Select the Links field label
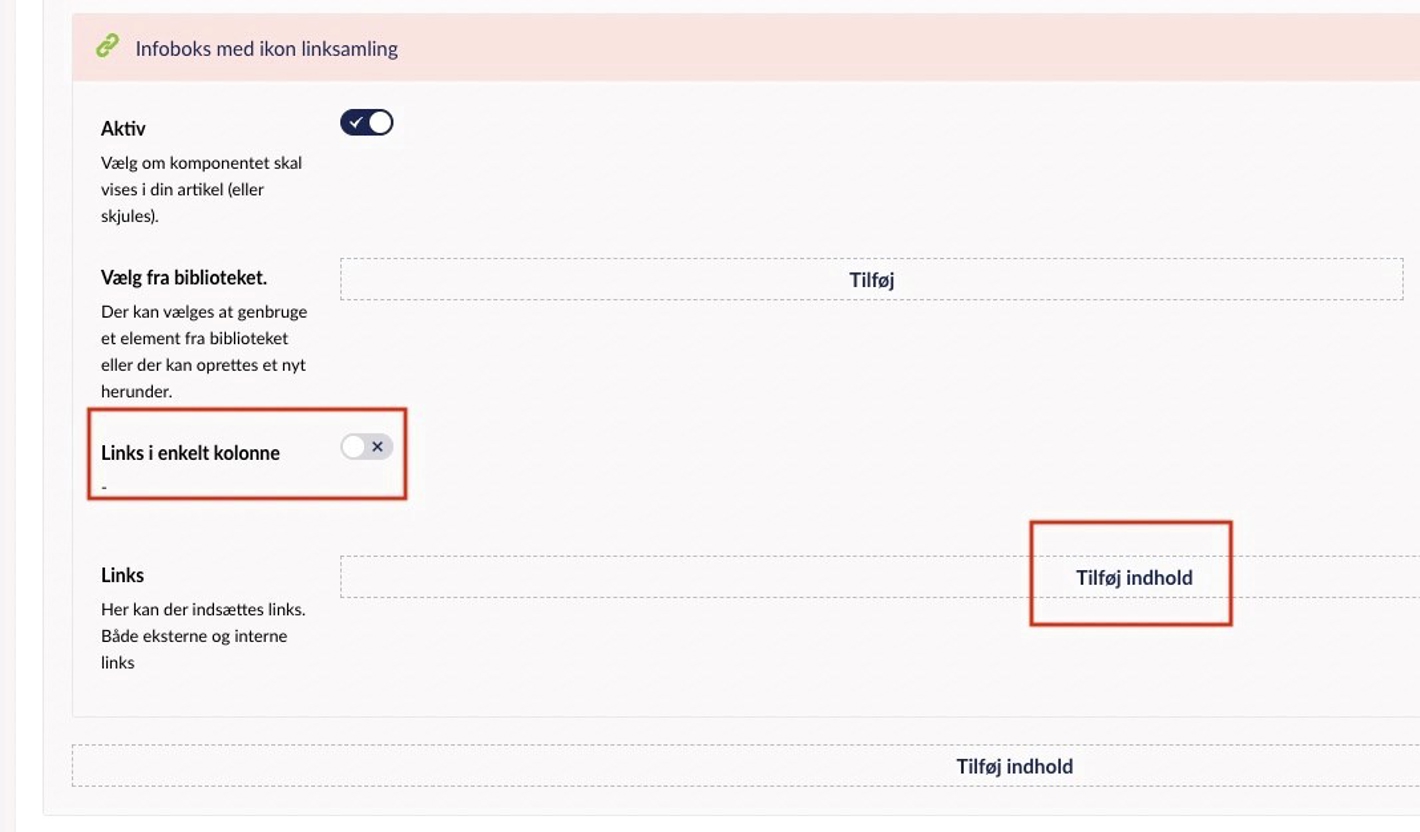1420x832 pixels. (122, 575)
